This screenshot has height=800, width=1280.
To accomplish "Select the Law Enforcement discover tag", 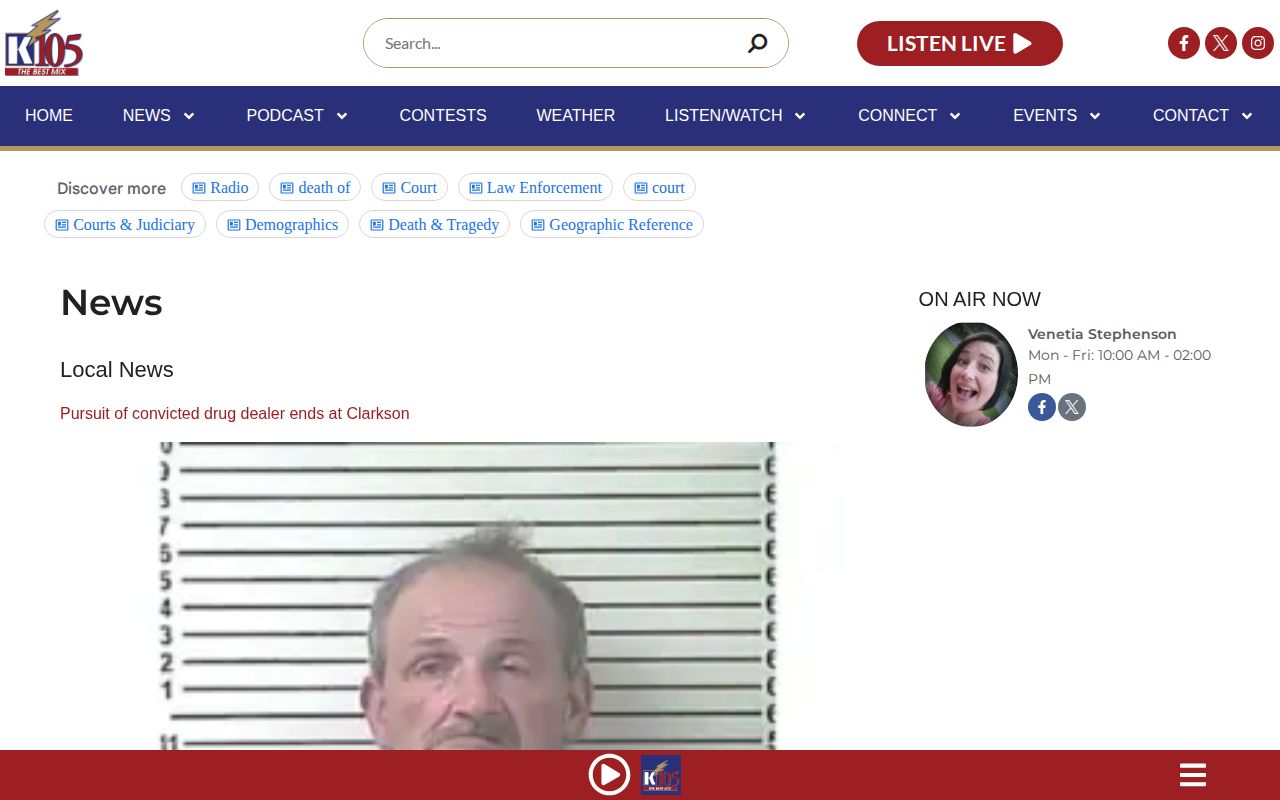I will coord(535,187).
